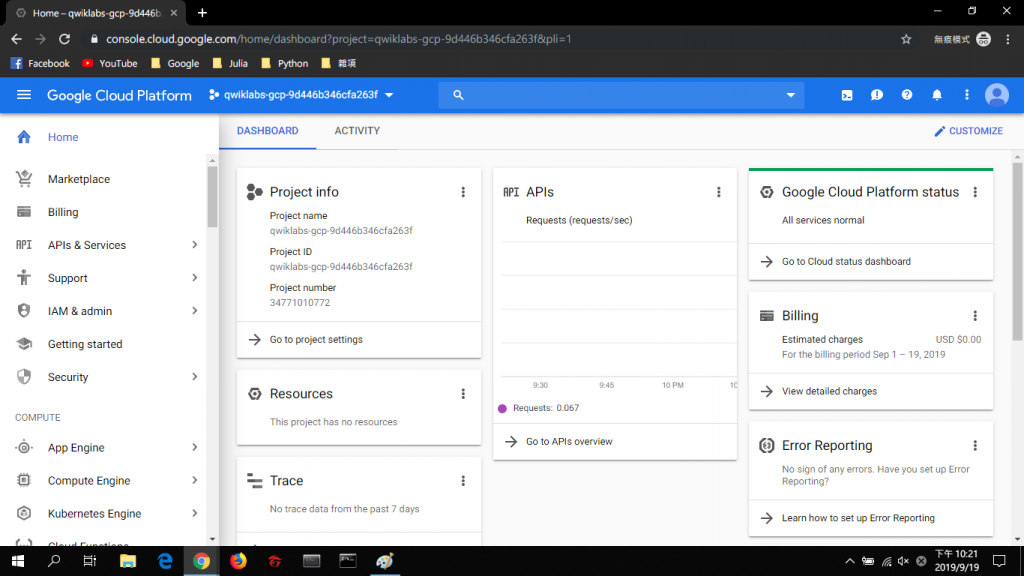This screenshot has width=1024, height=576.
Task: Show hidden system tray icons
Action: point(850,561)
